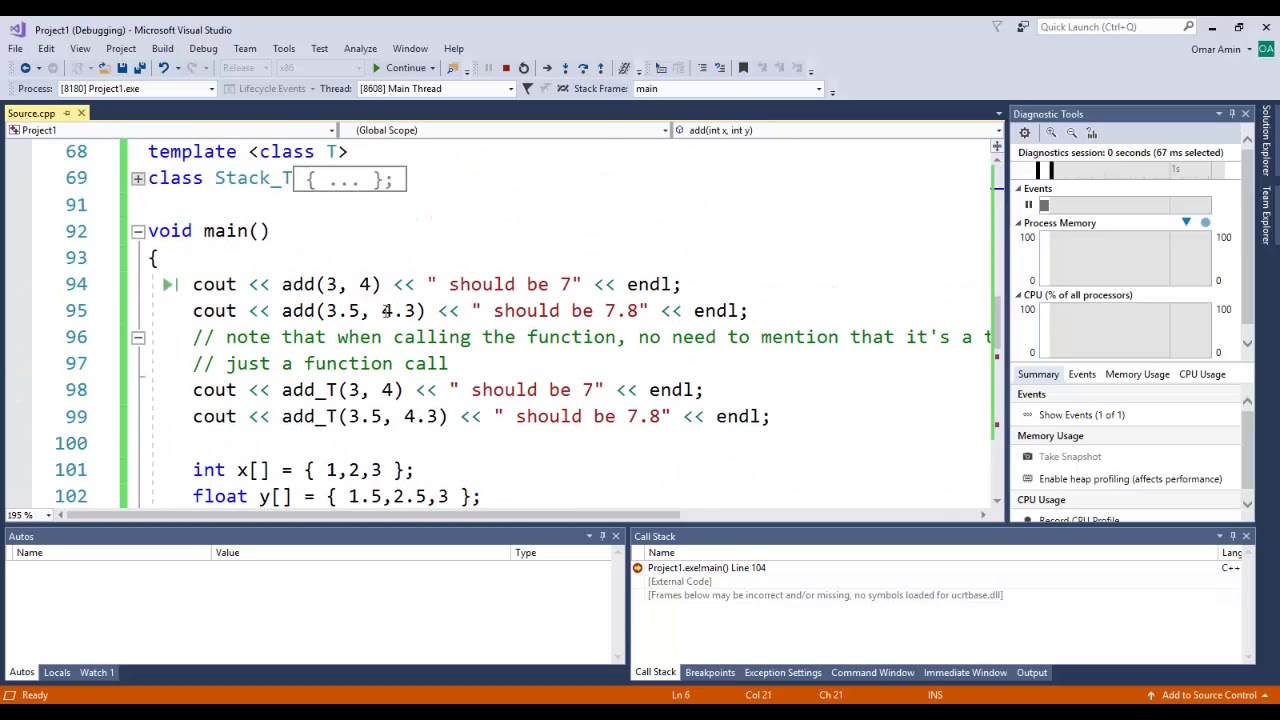Open the Tools menu

pyautogui.click(x=284, y=48)
